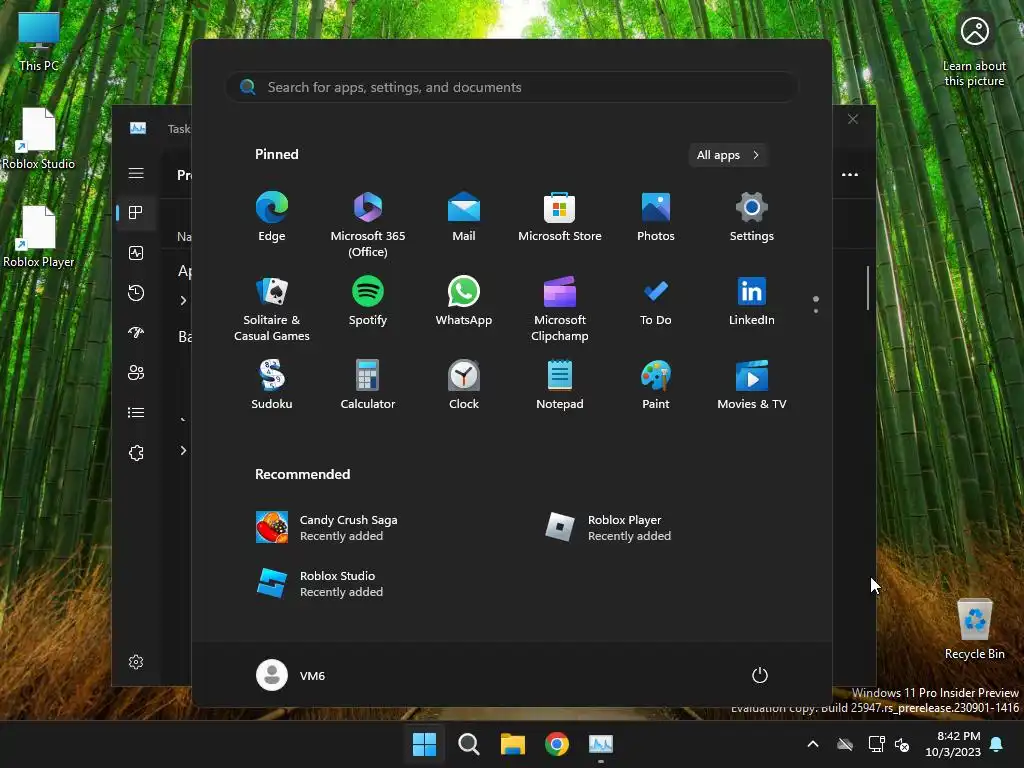Launch Notepad

click(x=560, y=385)
